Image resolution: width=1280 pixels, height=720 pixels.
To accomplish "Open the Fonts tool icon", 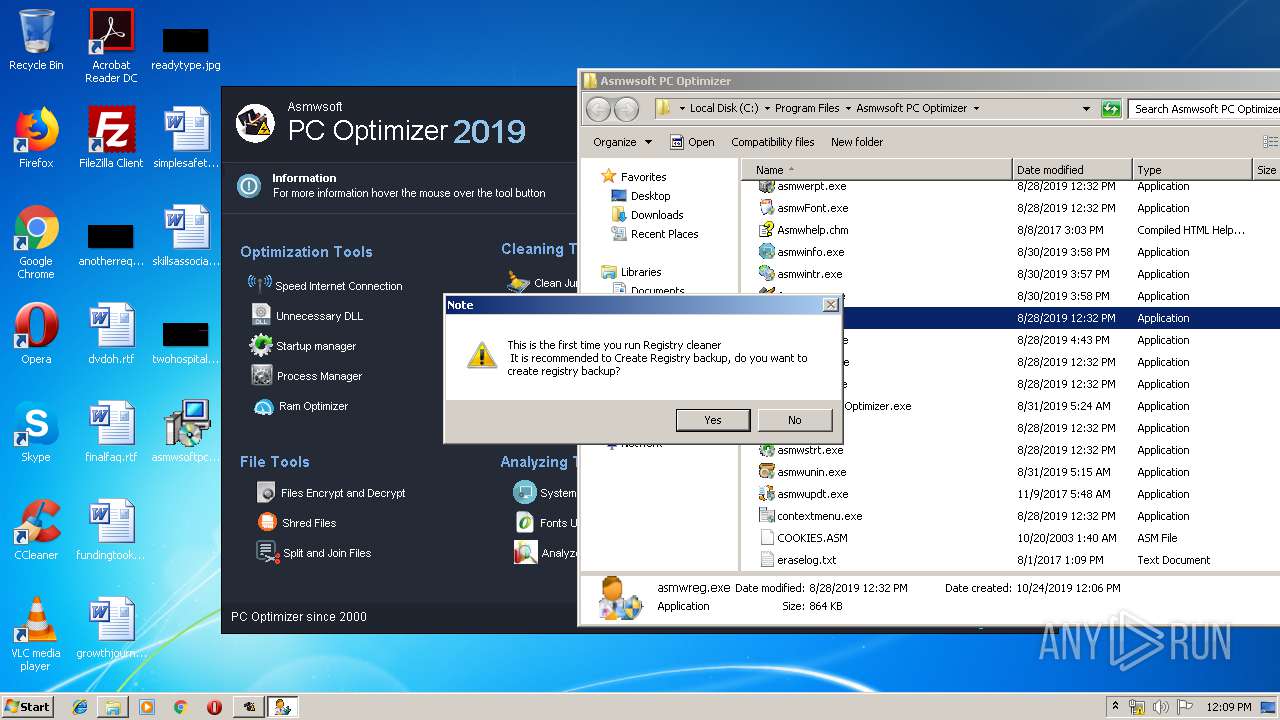I will click(x=525, y=522).
